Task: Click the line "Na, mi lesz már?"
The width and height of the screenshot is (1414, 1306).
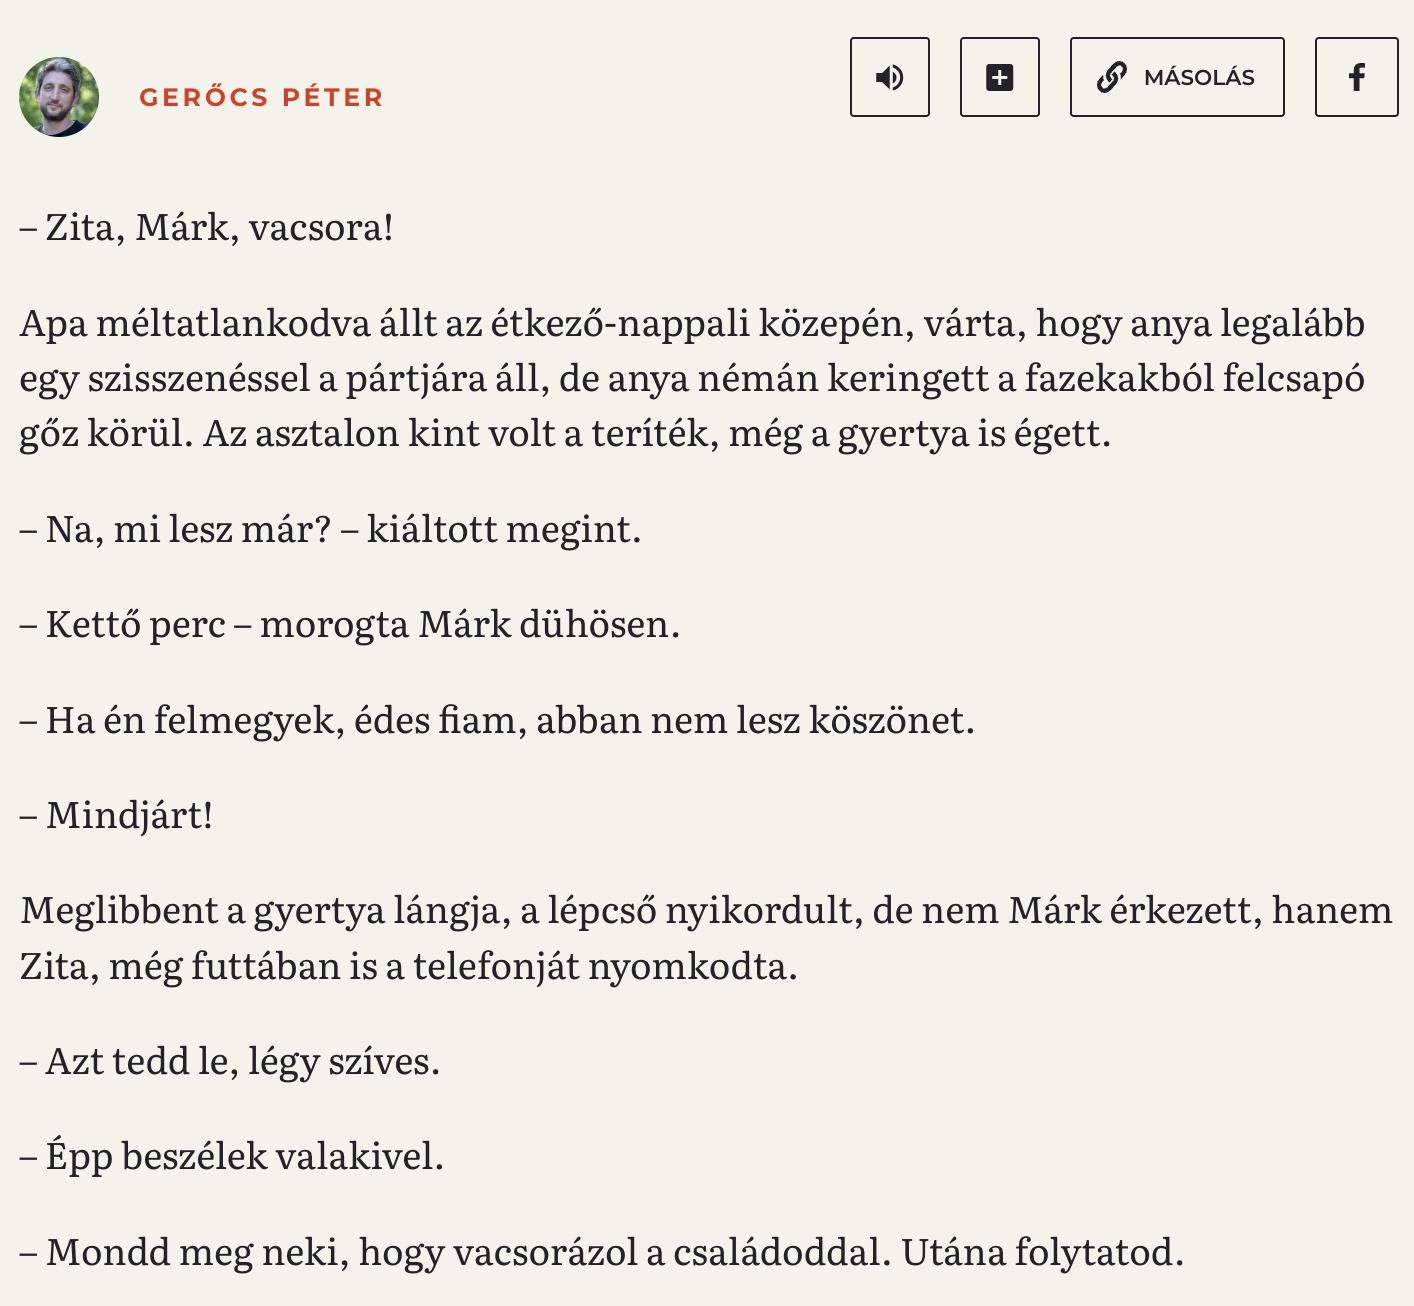Action: coord(330,528)
